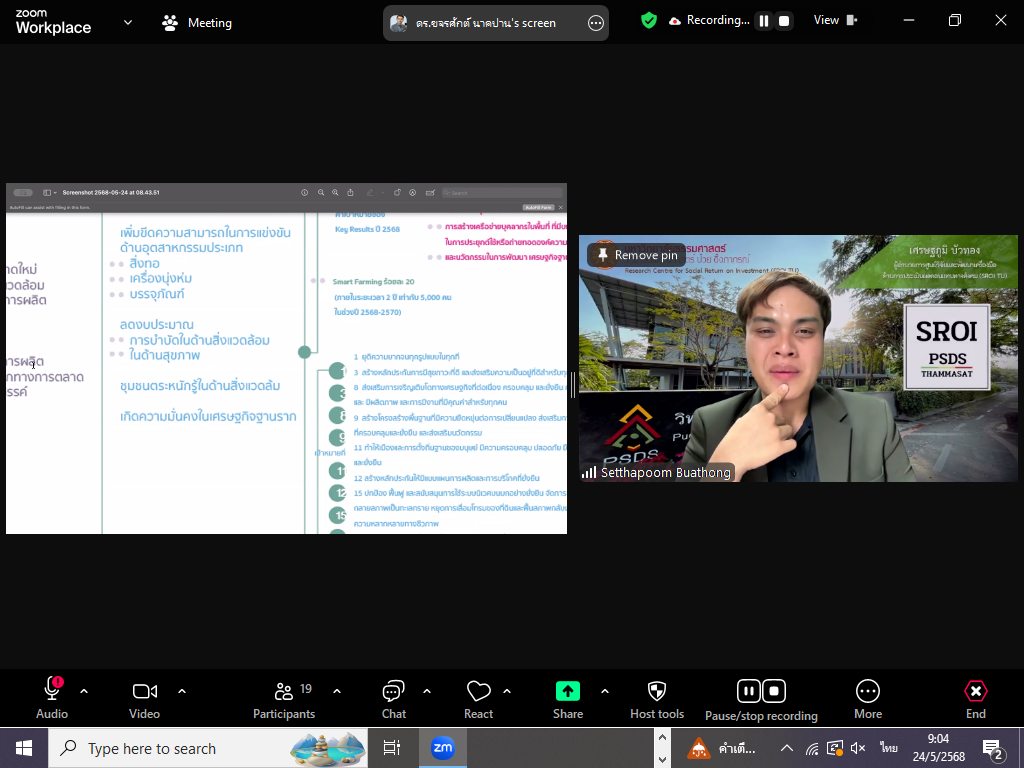
Task: Click the green encryption shield icon
Action: [x=648, y=21]
